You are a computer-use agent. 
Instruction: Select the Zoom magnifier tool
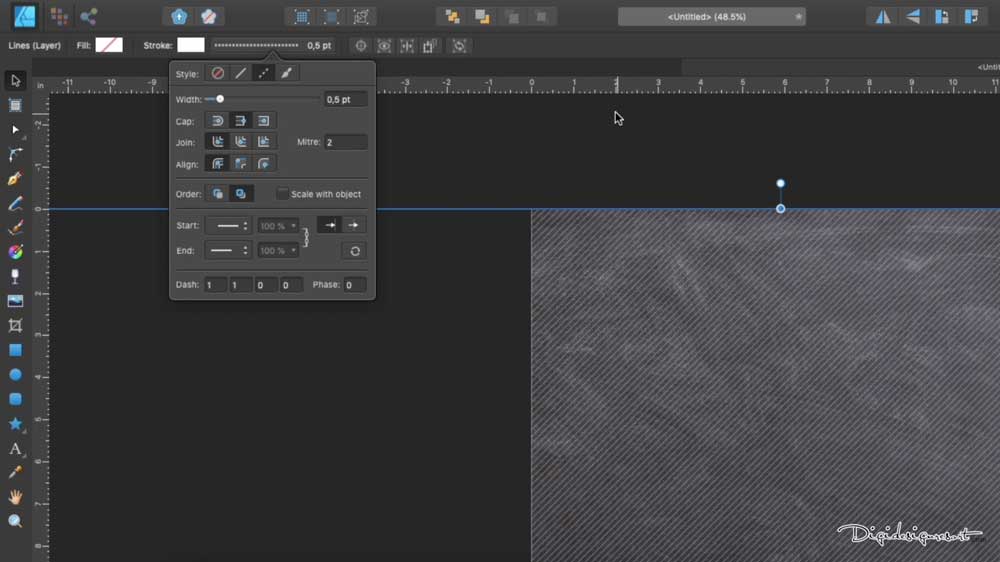15,522
